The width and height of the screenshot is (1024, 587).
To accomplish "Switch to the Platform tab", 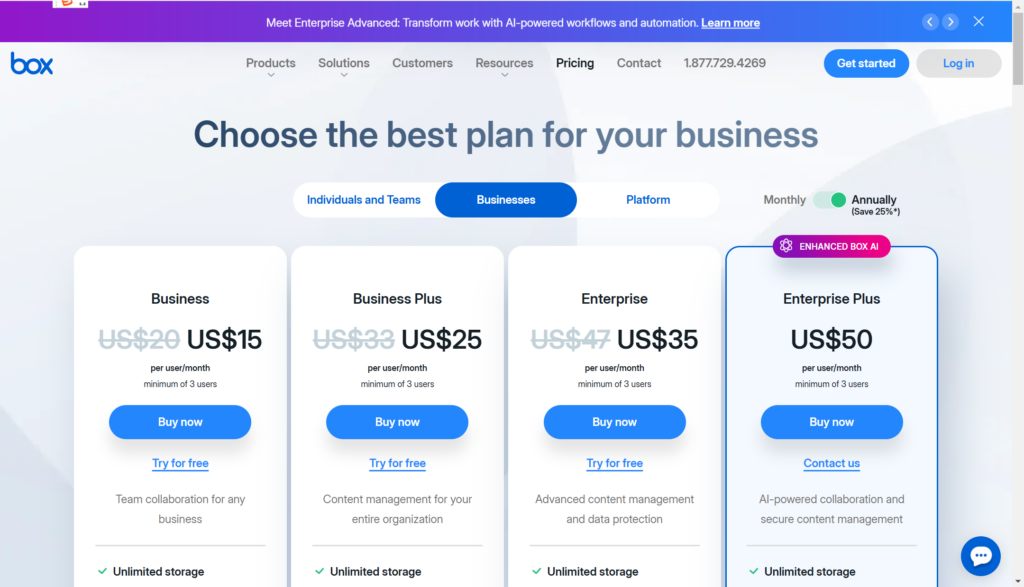I will (x=648, y=200).
